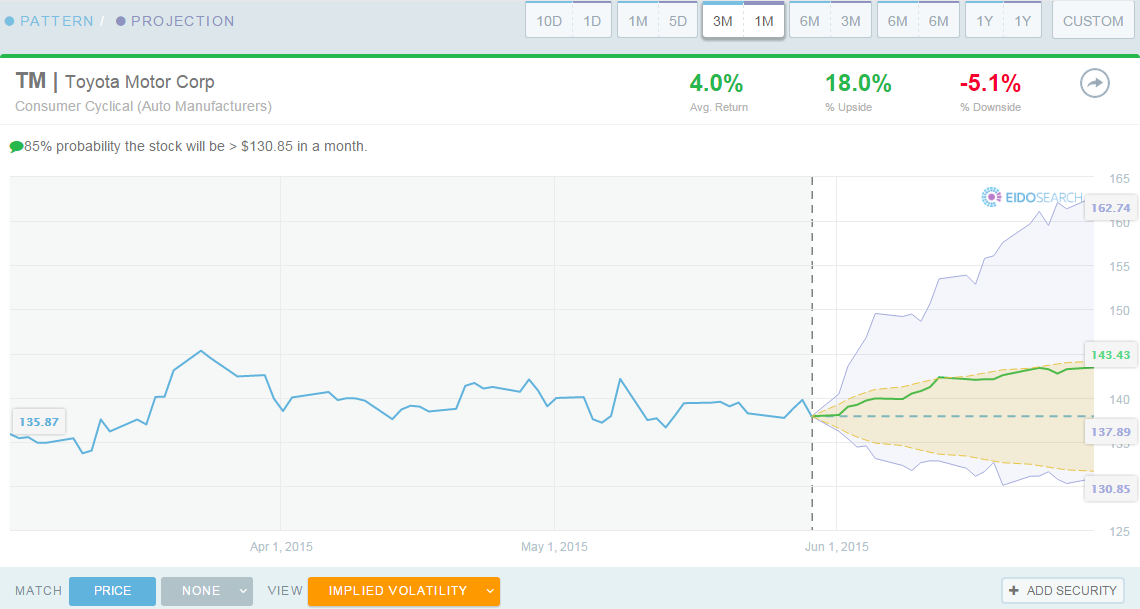Select the 6M pattern, 6M projection timeframe
The height and width of the screenshot is (609, 1140).
tap(918, 21)
